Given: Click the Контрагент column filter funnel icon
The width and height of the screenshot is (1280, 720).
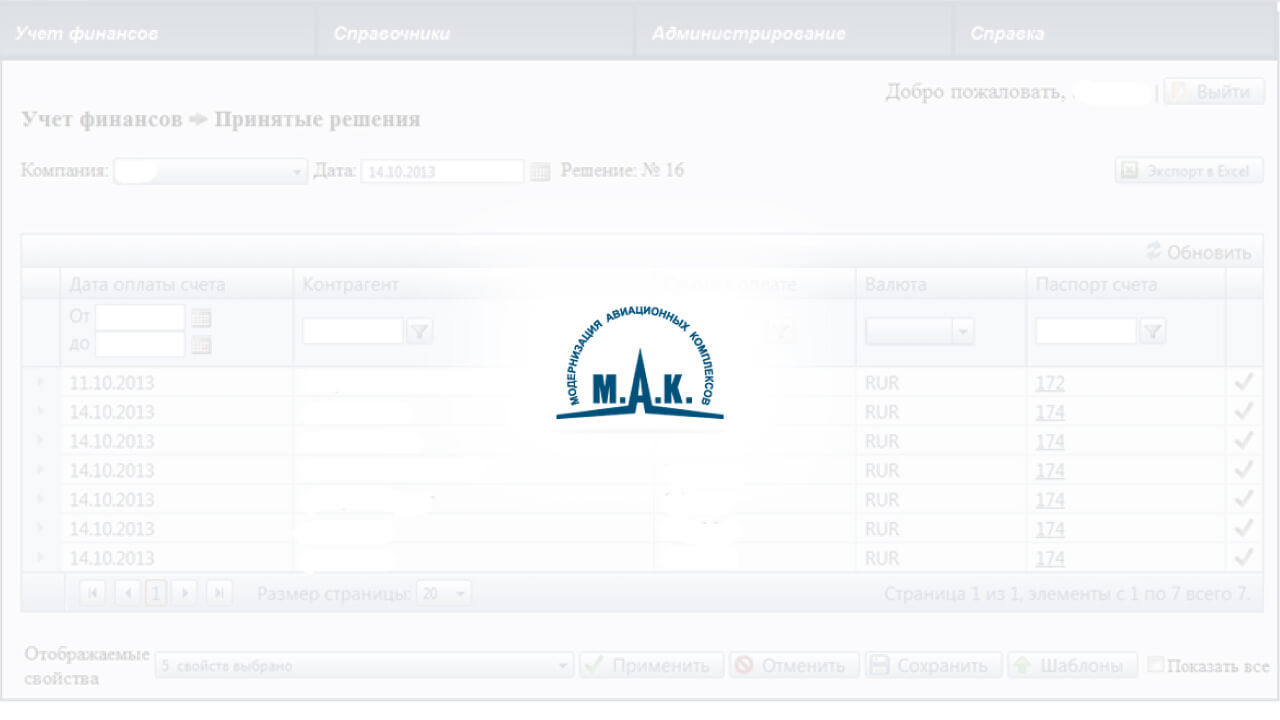Looking at the screenshot, I should click(x=420, y=332).
